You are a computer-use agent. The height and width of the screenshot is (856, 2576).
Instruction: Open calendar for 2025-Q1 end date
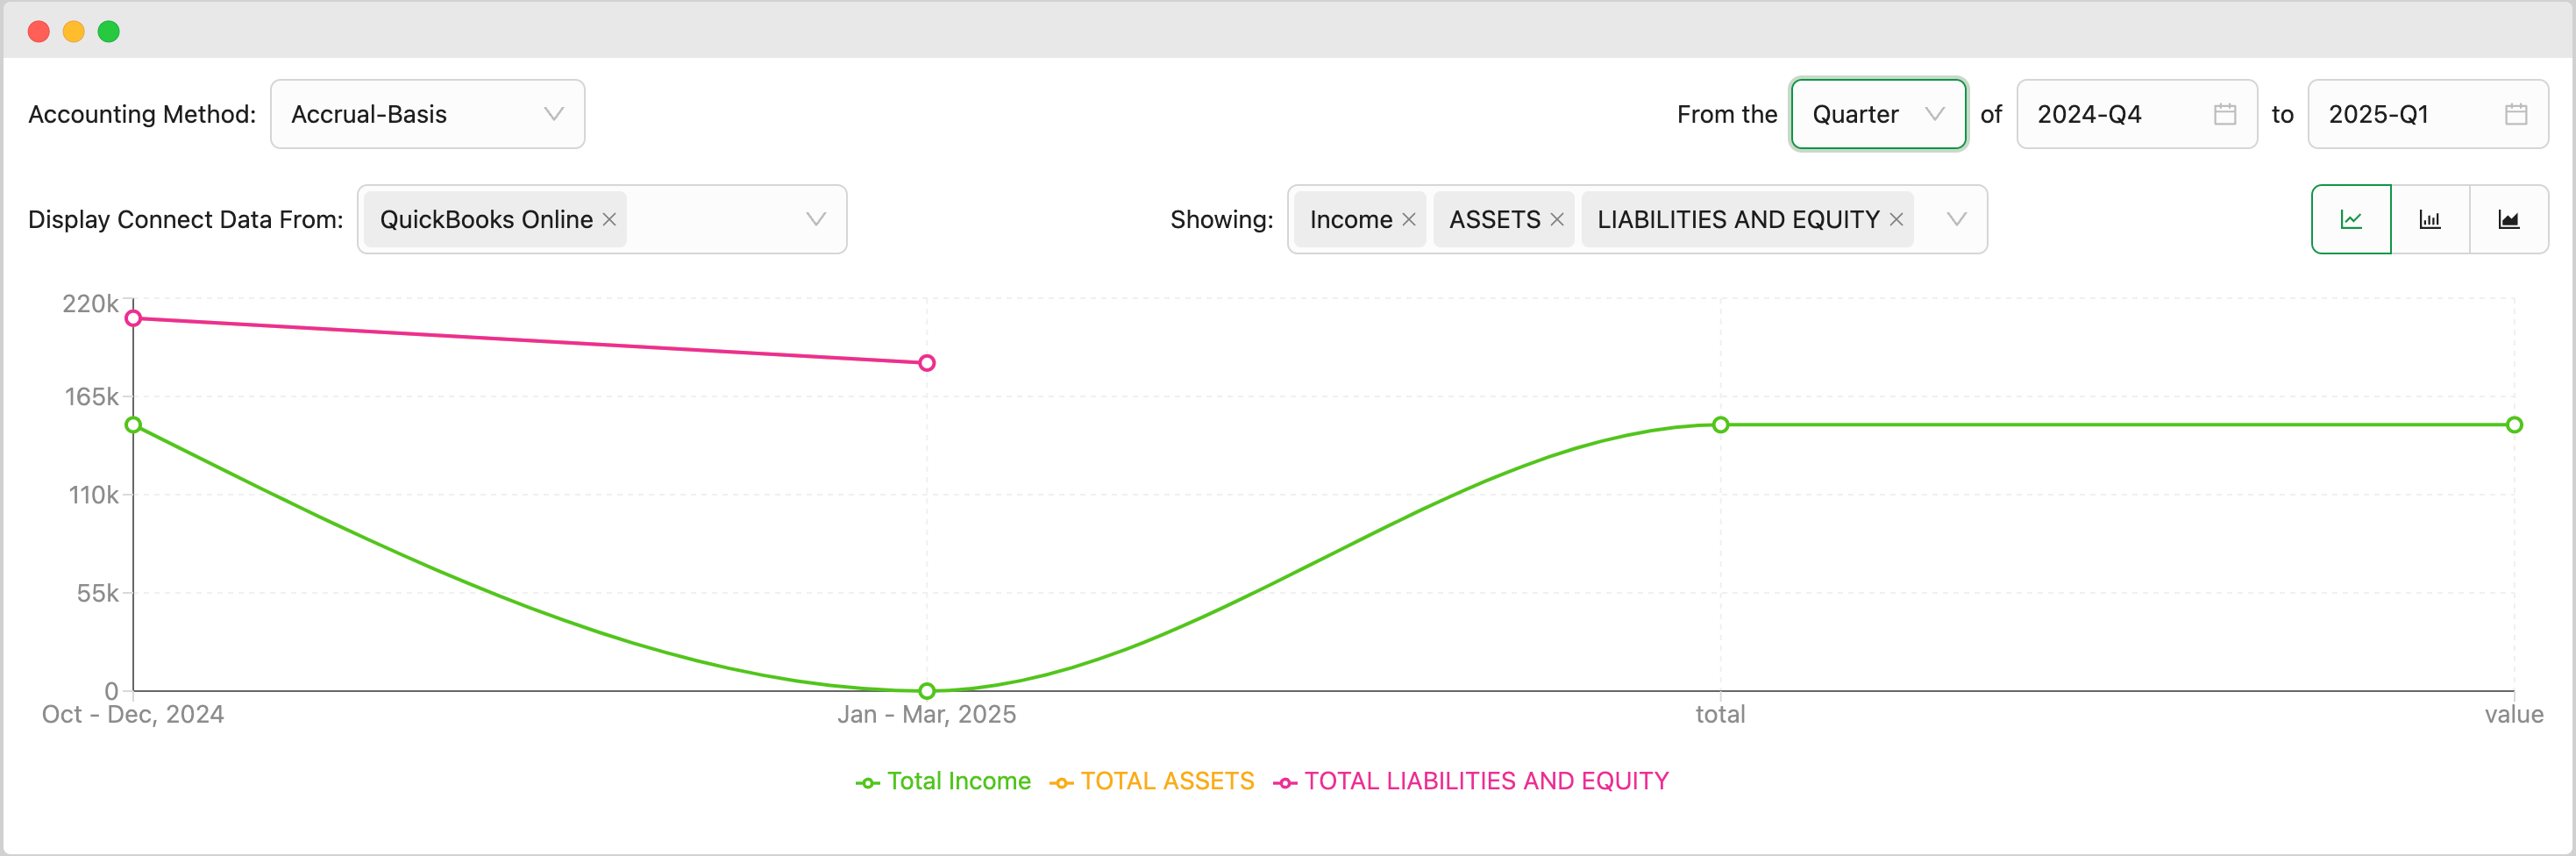tap(2515, 114)
